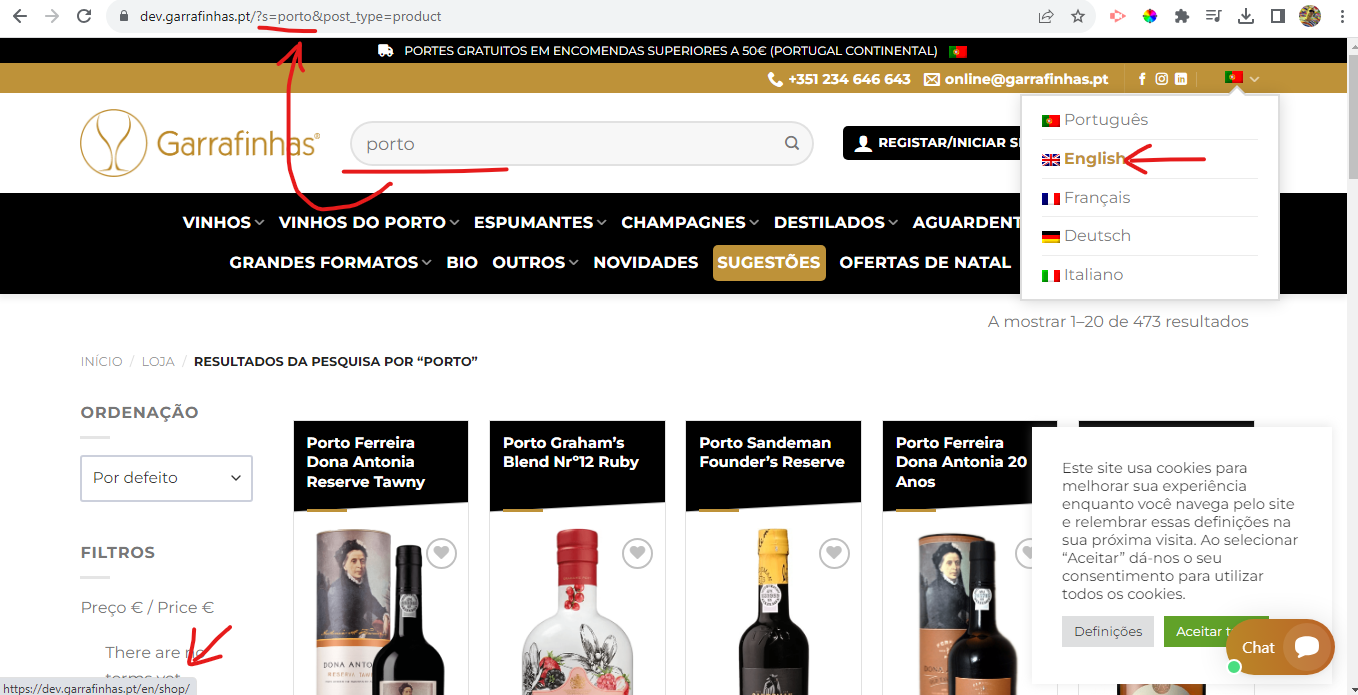Viewport: 1358px width, 695px height.
Task: Expand the Outros menu
Action: (536, 262)
